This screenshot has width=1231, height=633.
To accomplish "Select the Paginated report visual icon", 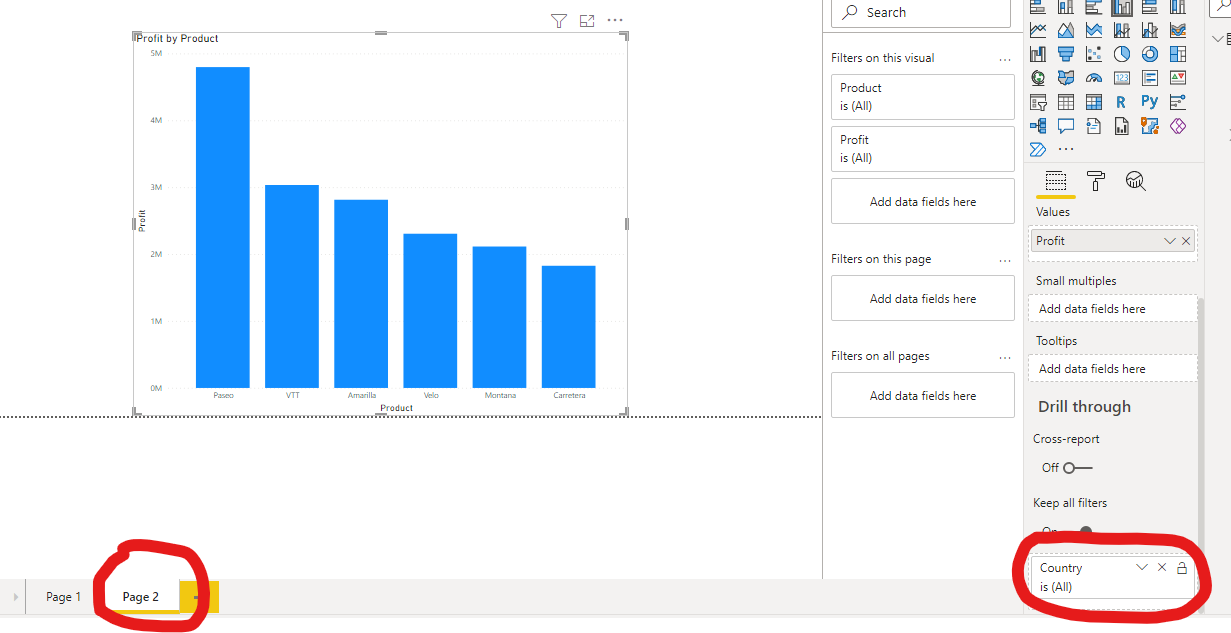I will coord(1122,126).
